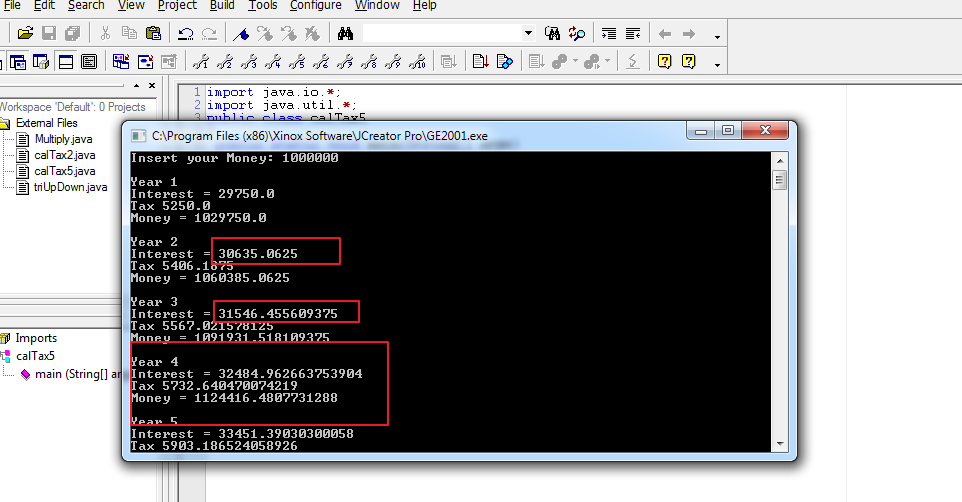Image resolution: width=962 pixels, height=502 pixels.
Task: Open the search combo box dropdown arrow
Action: (528, 33)
